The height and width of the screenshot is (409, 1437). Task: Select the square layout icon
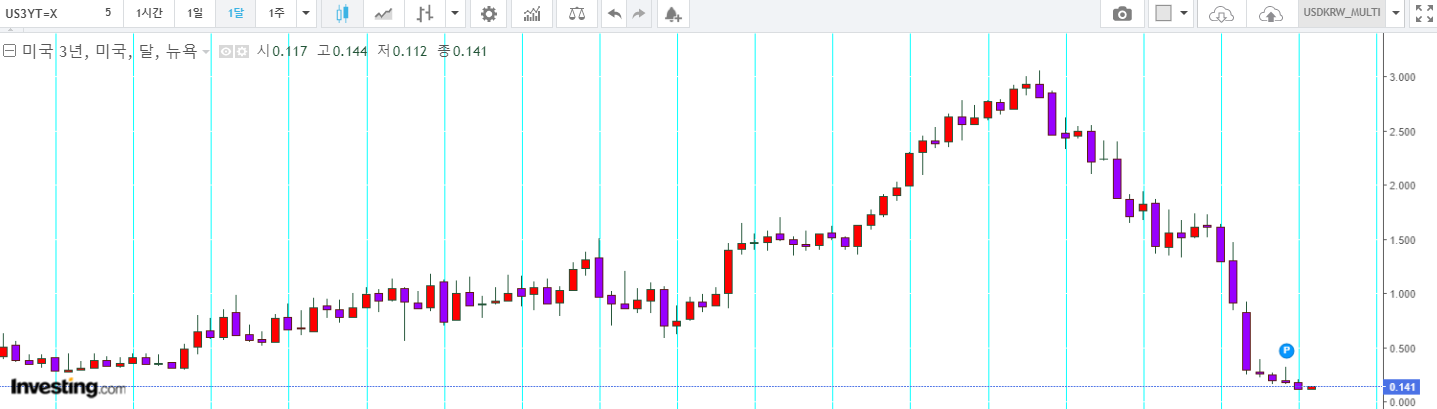[x=1163, y=14]
